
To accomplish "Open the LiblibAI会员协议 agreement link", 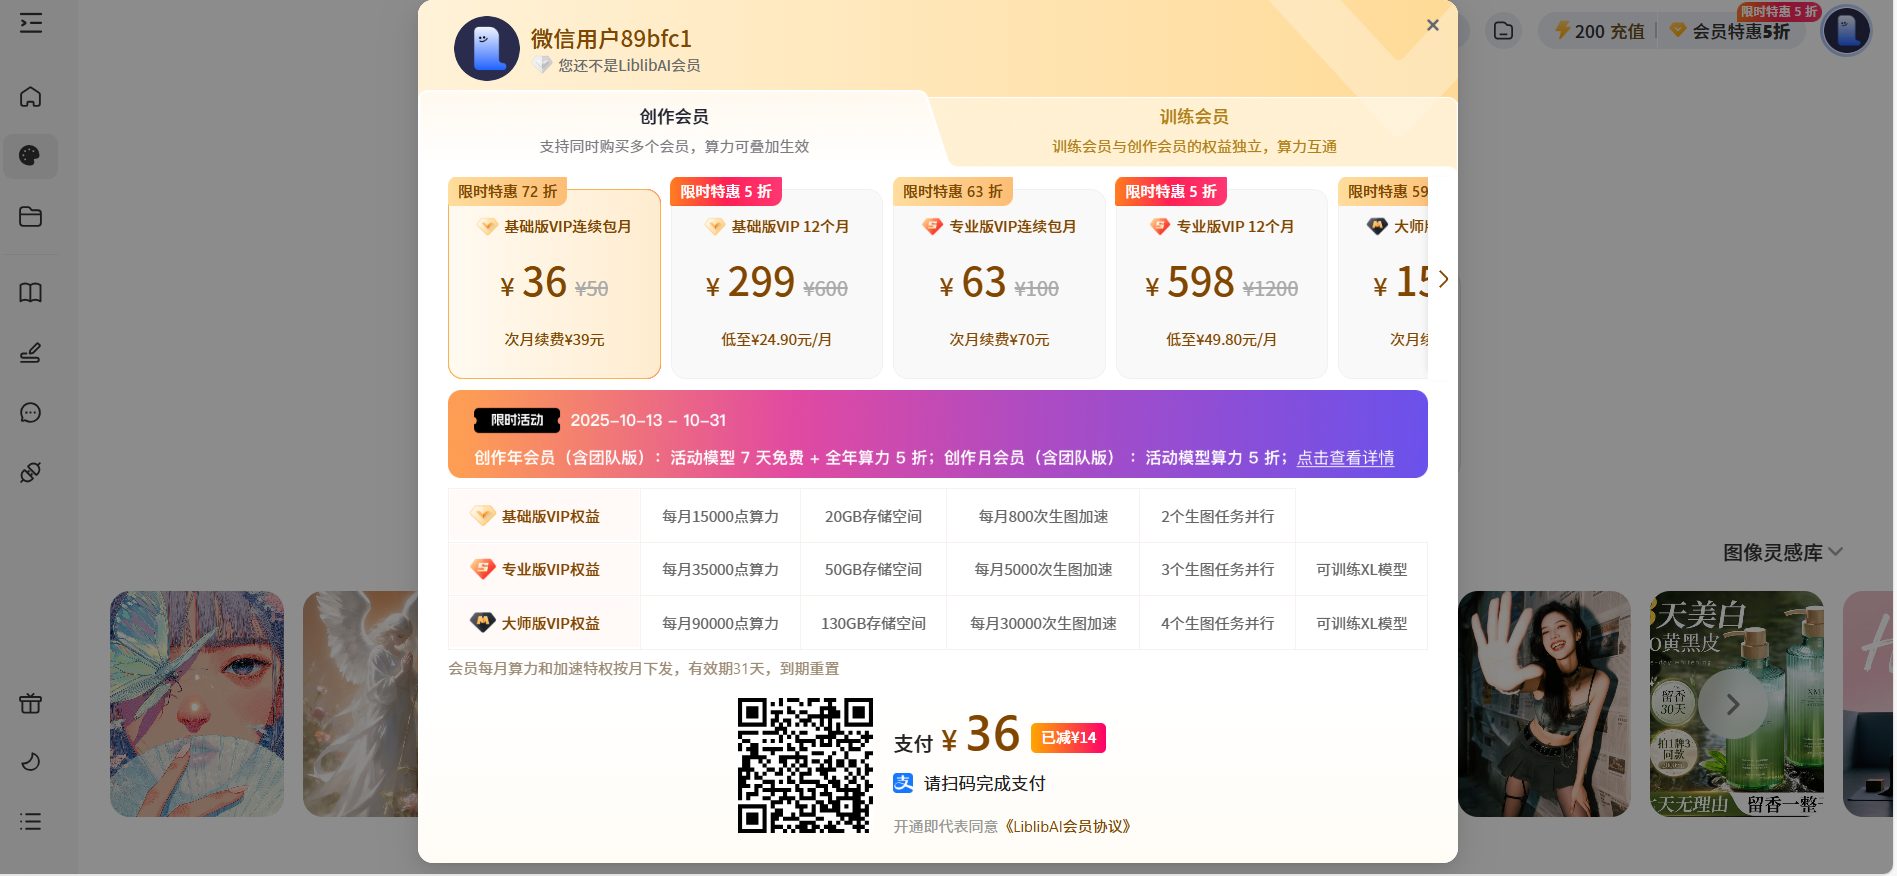I will coord(1068,827).
